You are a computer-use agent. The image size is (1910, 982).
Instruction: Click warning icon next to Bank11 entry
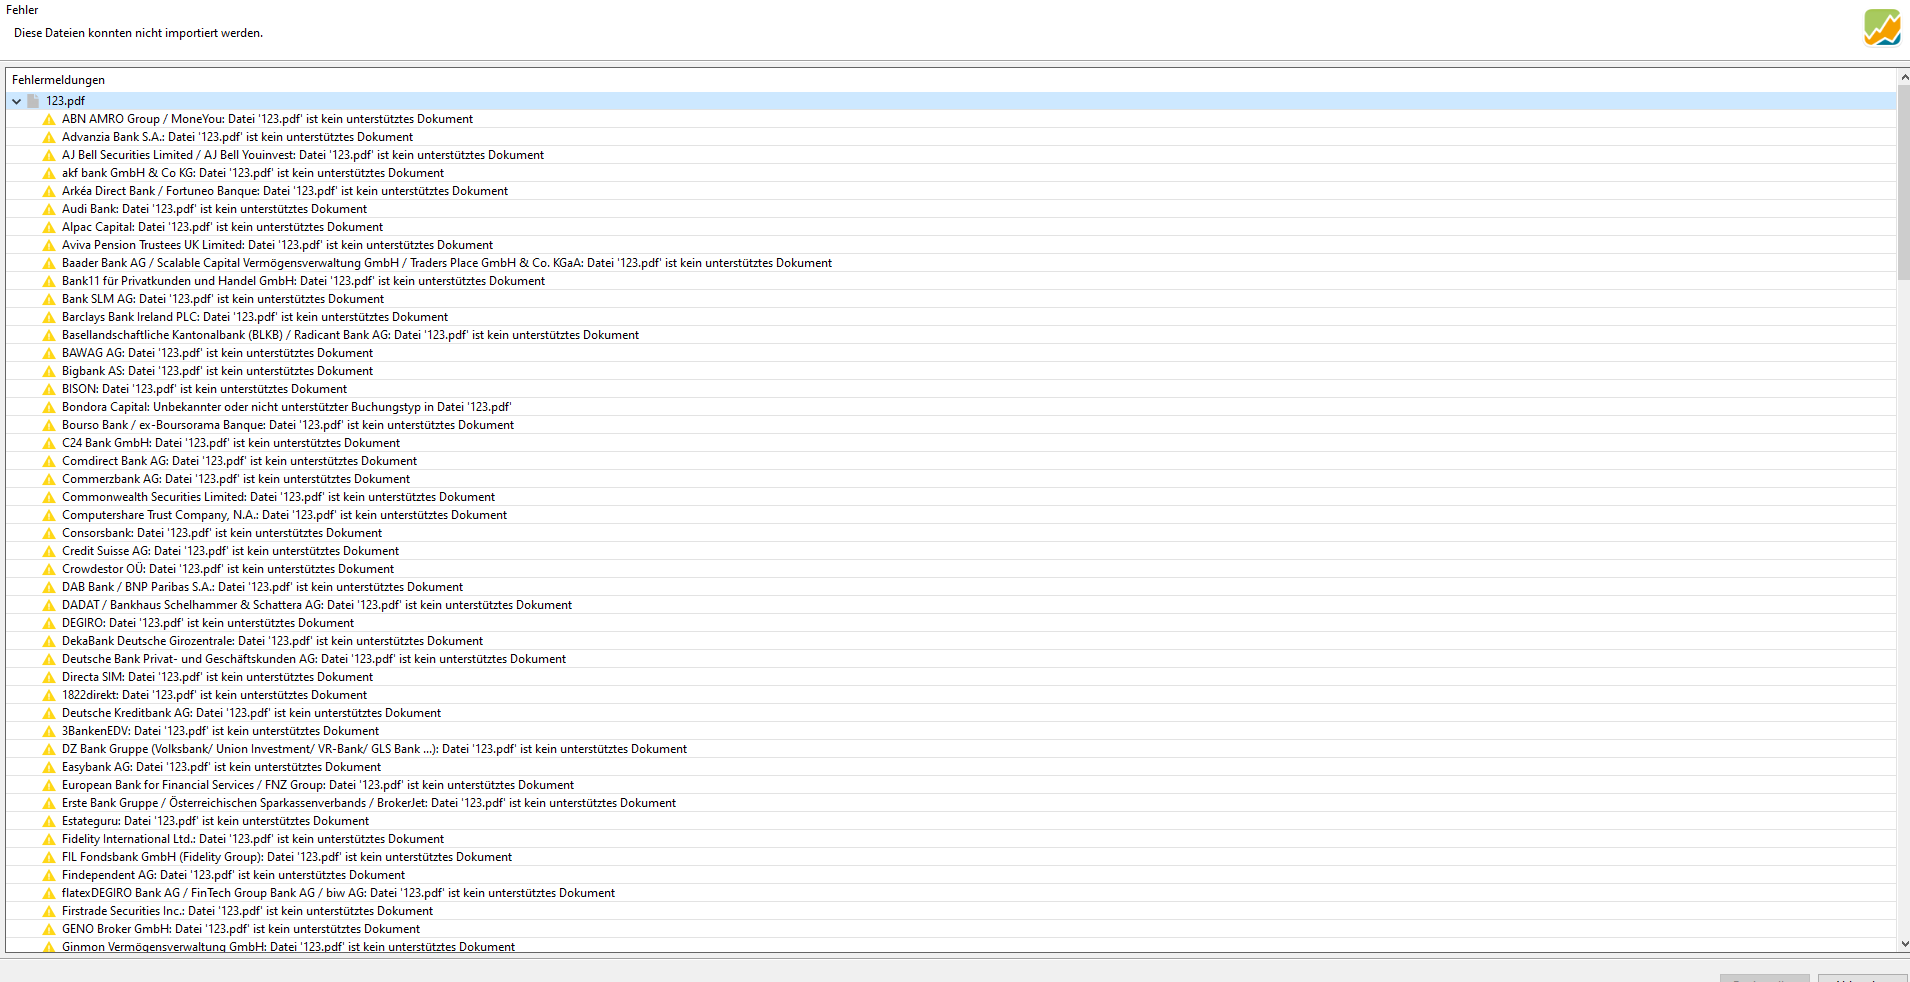coord(49,281)
